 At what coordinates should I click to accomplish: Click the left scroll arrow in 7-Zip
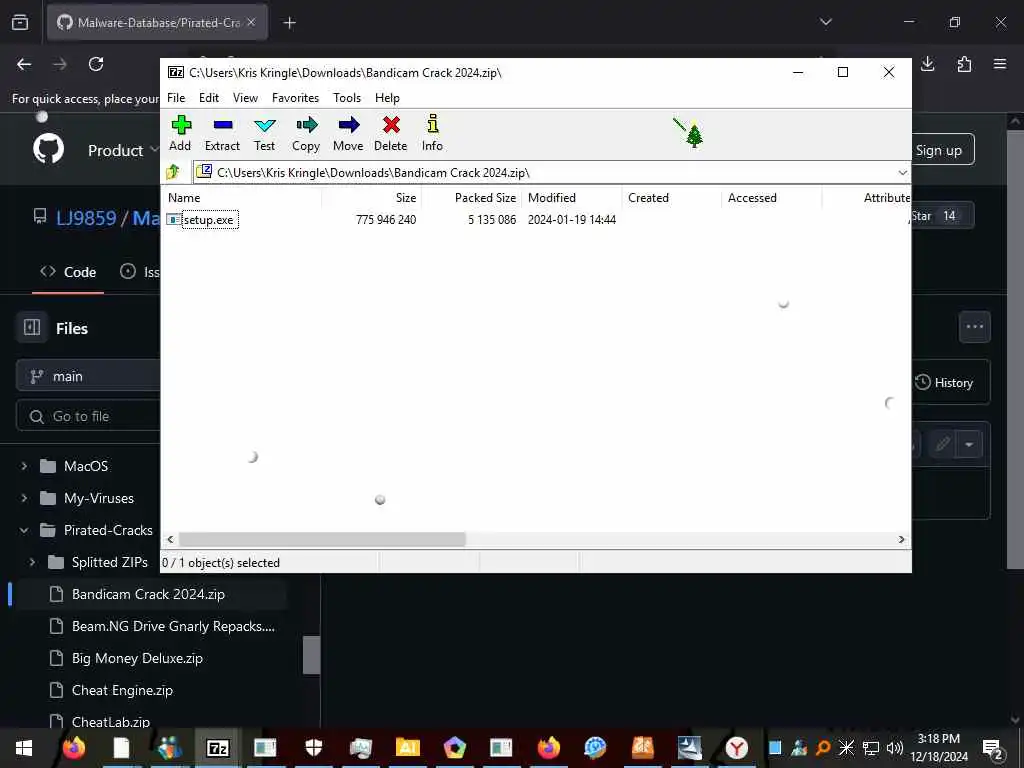pos(170,539)
